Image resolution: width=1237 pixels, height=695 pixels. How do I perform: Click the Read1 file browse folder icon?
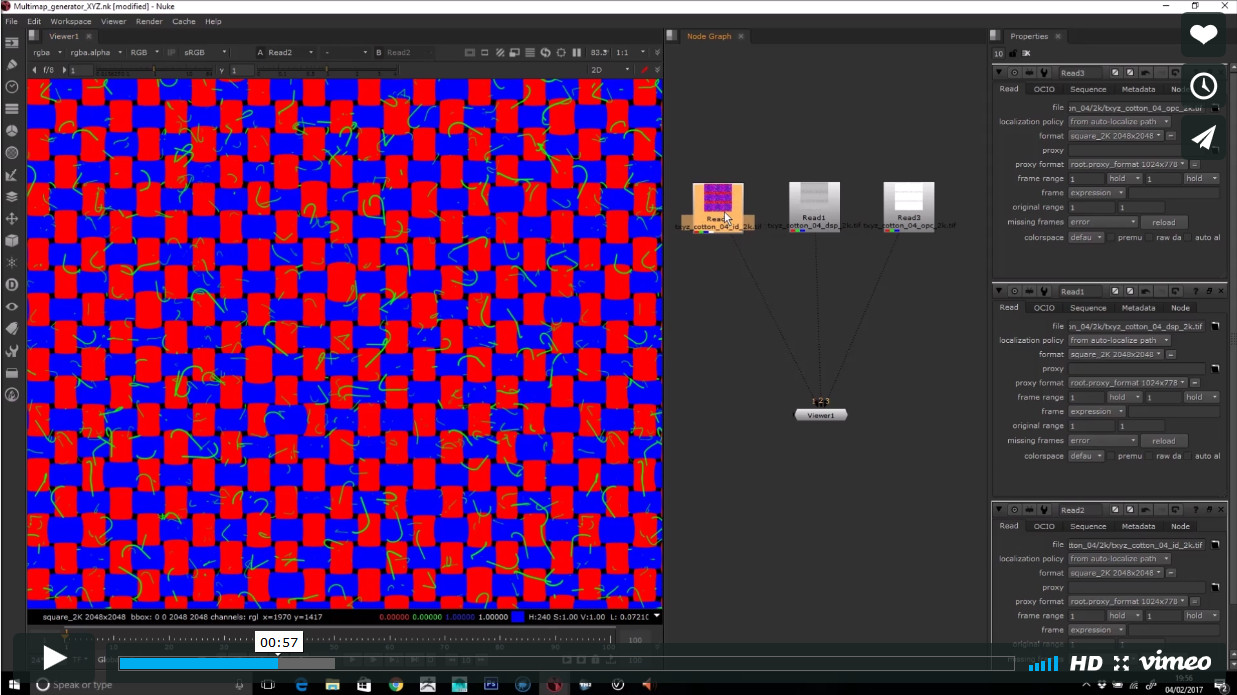pos(1216,327)
